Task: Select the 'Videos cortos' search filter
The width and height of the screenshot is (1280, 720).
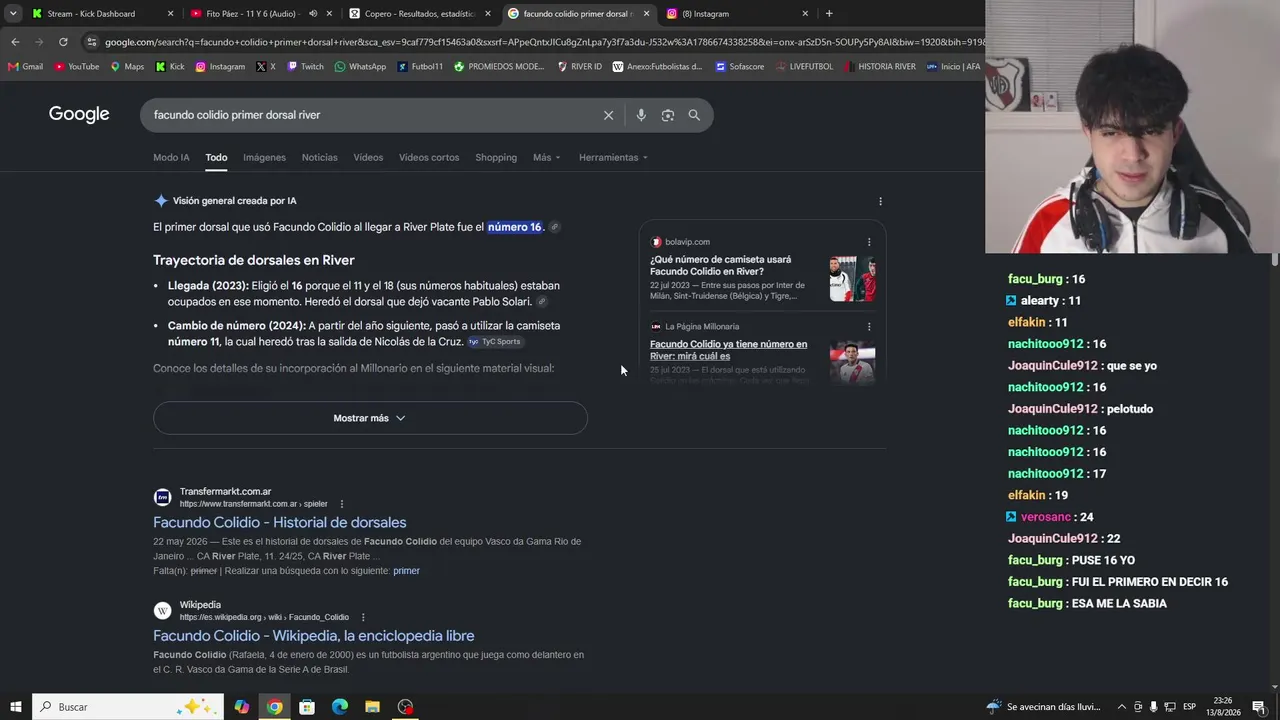Action: point(429,157)
